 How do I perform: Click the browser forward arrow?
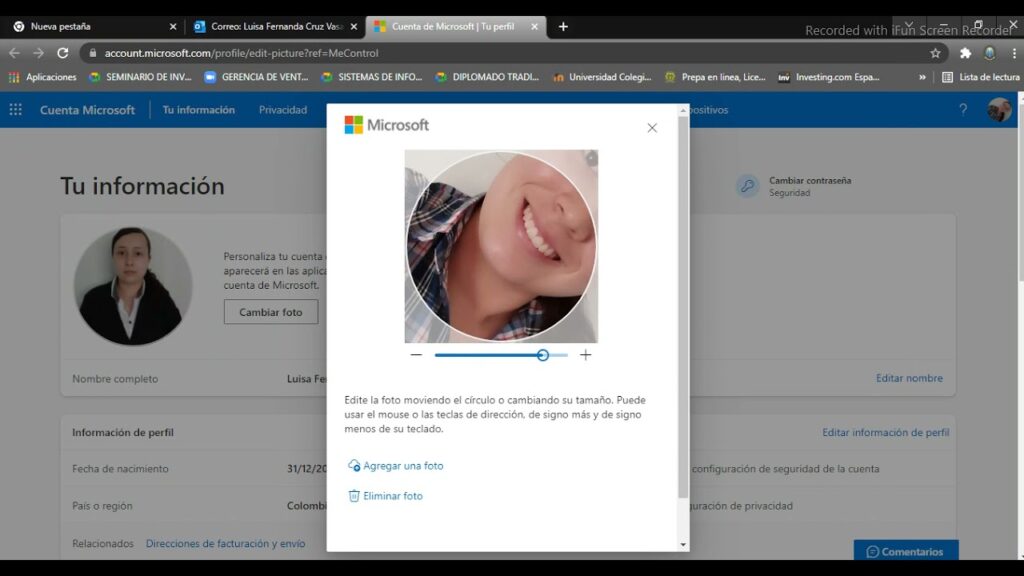[x=39, y=53]
